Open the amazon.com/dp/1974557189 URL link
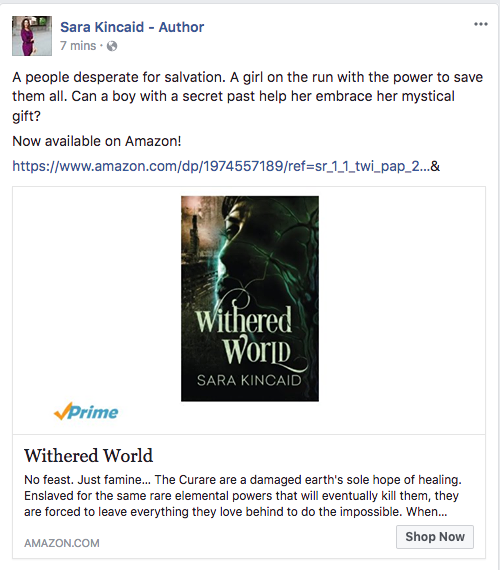Screen dimensions: 500x570 click(221, 166)
